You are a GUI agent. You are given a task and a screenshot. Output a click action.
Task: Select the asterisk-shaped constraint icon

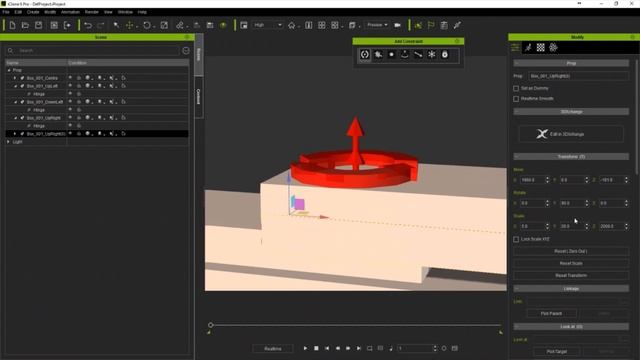pyautogui.click(x=431, y=55)
